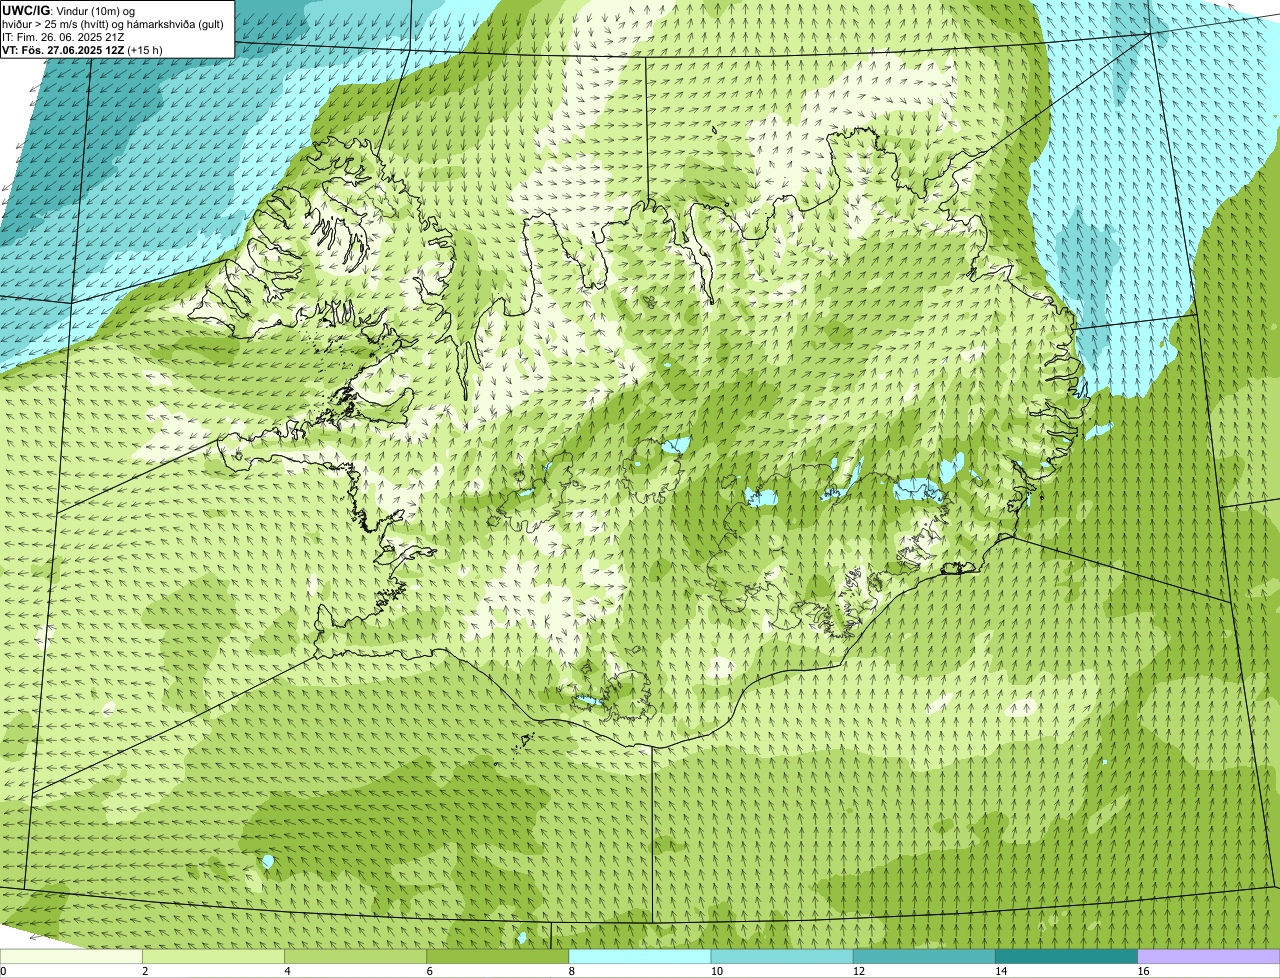1280x978 pixels.
Task: Click the 4–6 m/s light green legend swatch
Action: 357,957
